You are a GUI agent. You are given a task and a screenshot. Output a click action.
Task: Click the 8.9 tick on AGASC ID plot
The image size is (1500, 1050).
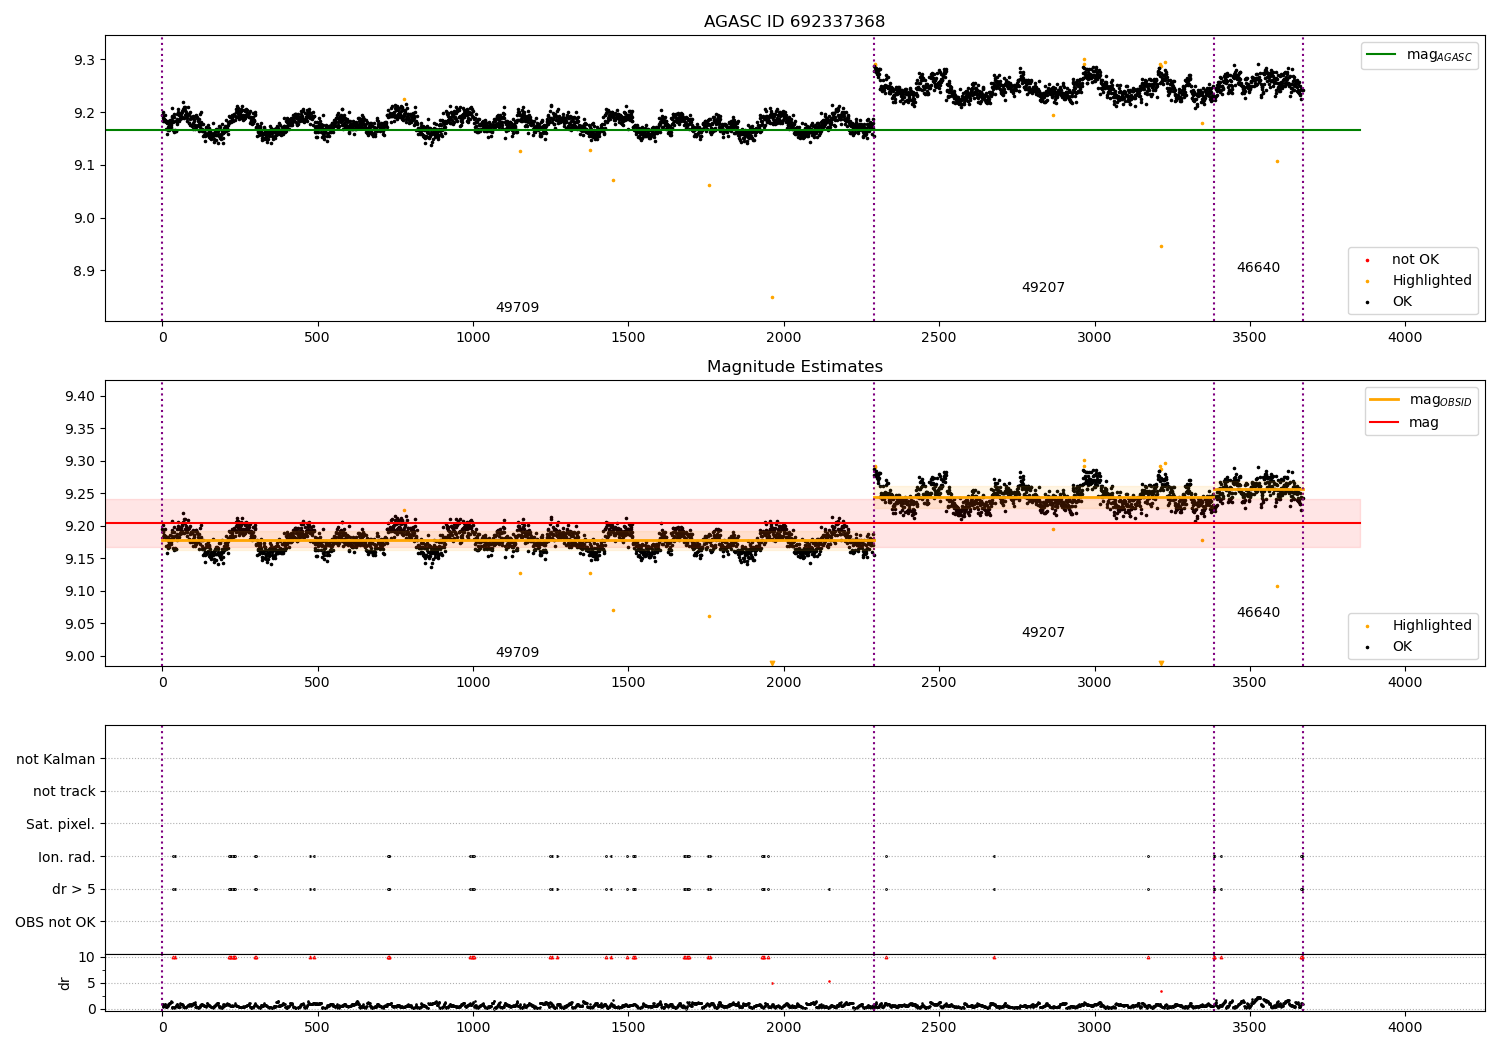coord(84,271)
